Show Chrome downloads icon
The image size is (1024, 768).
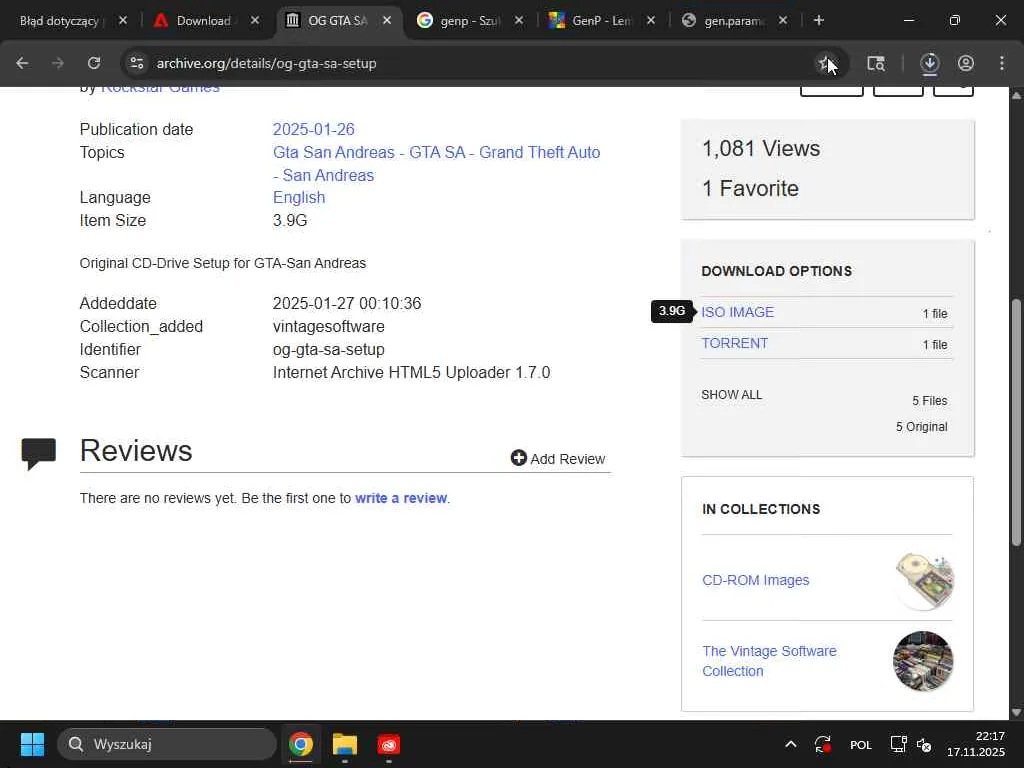[x=929, y=63]
